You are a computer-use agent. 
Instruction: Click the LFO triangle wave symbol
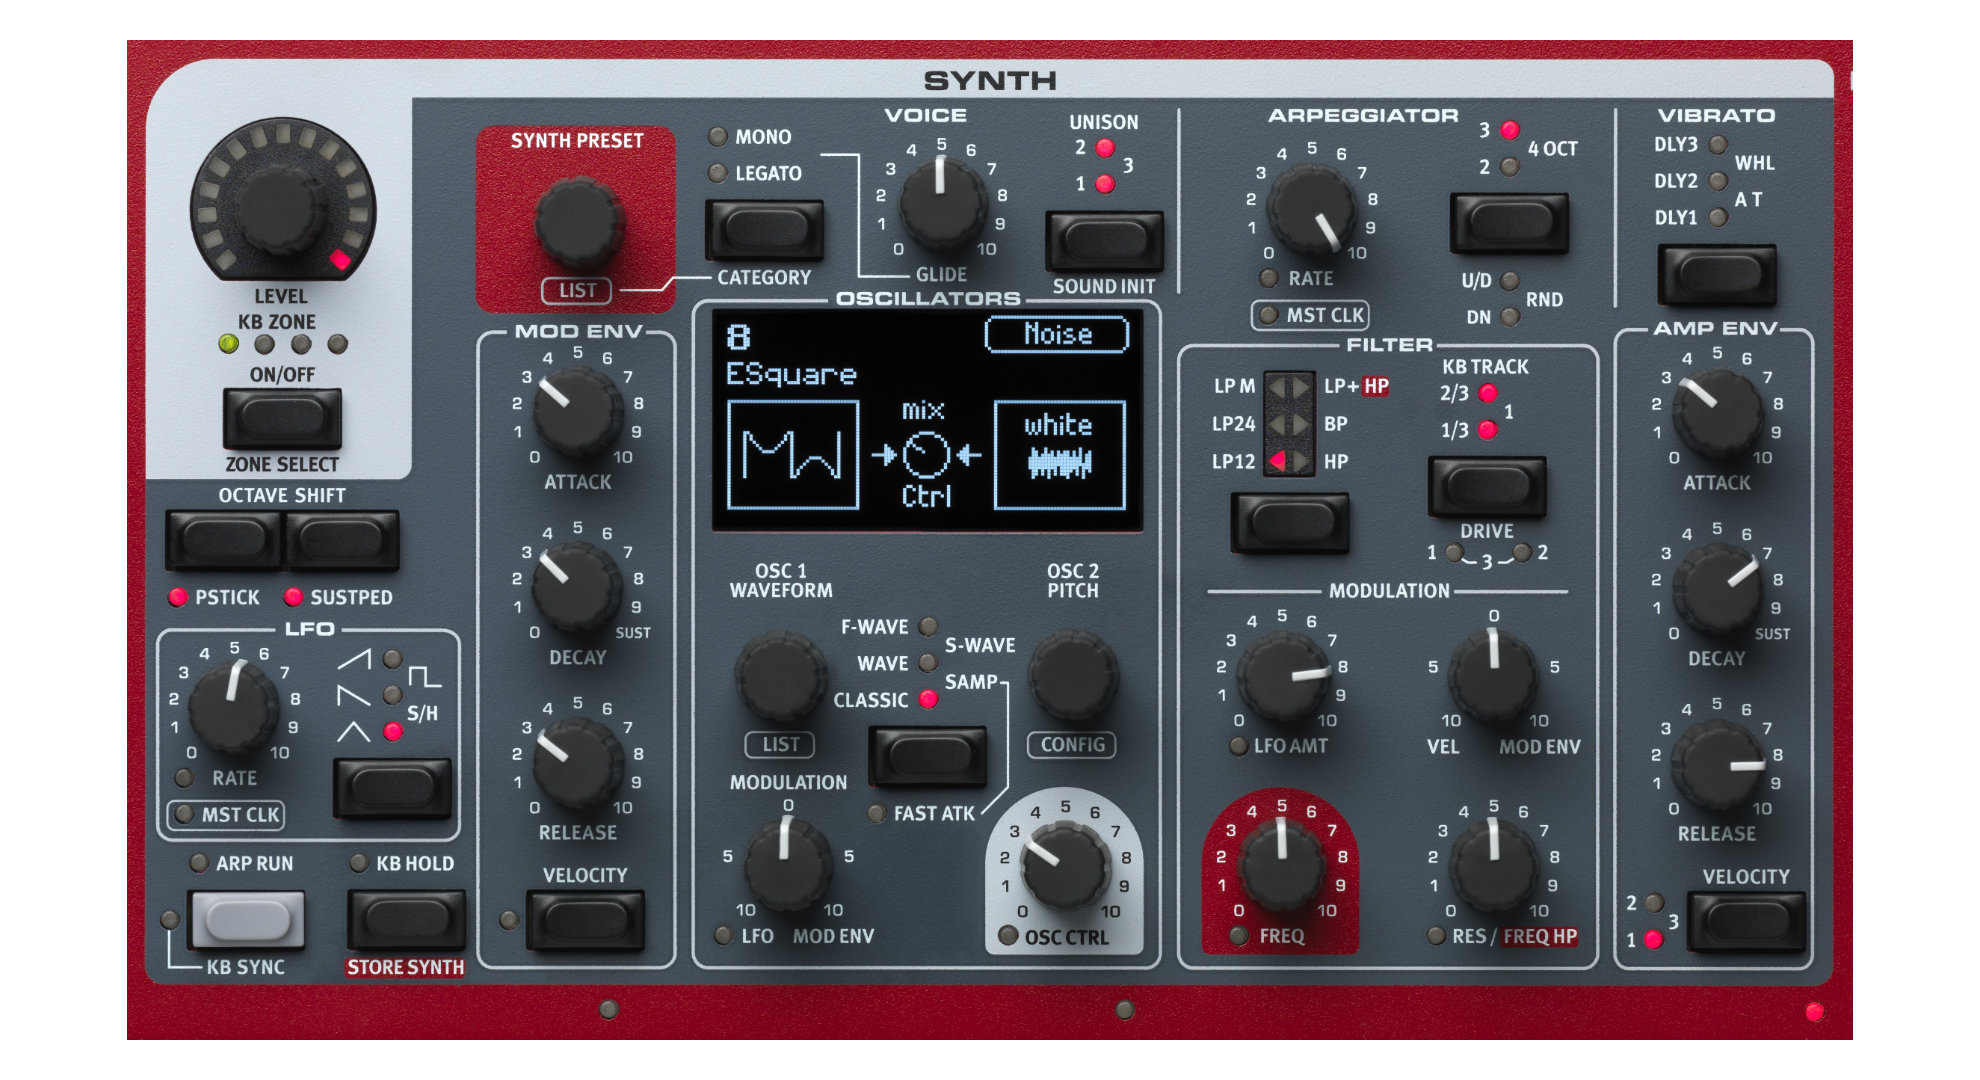(x=353, y=732)
